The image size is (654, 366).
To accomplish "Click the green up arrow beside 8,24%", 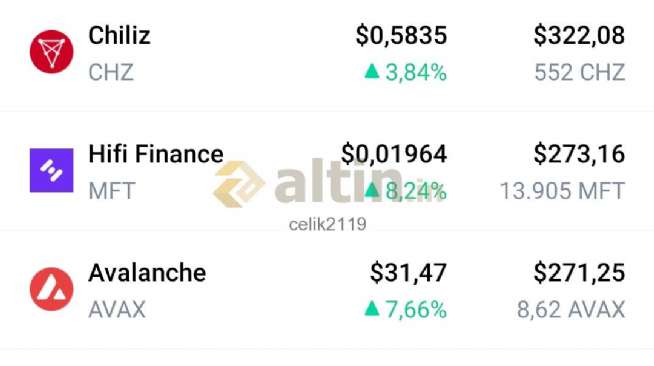I will click(x=372, y=190).
